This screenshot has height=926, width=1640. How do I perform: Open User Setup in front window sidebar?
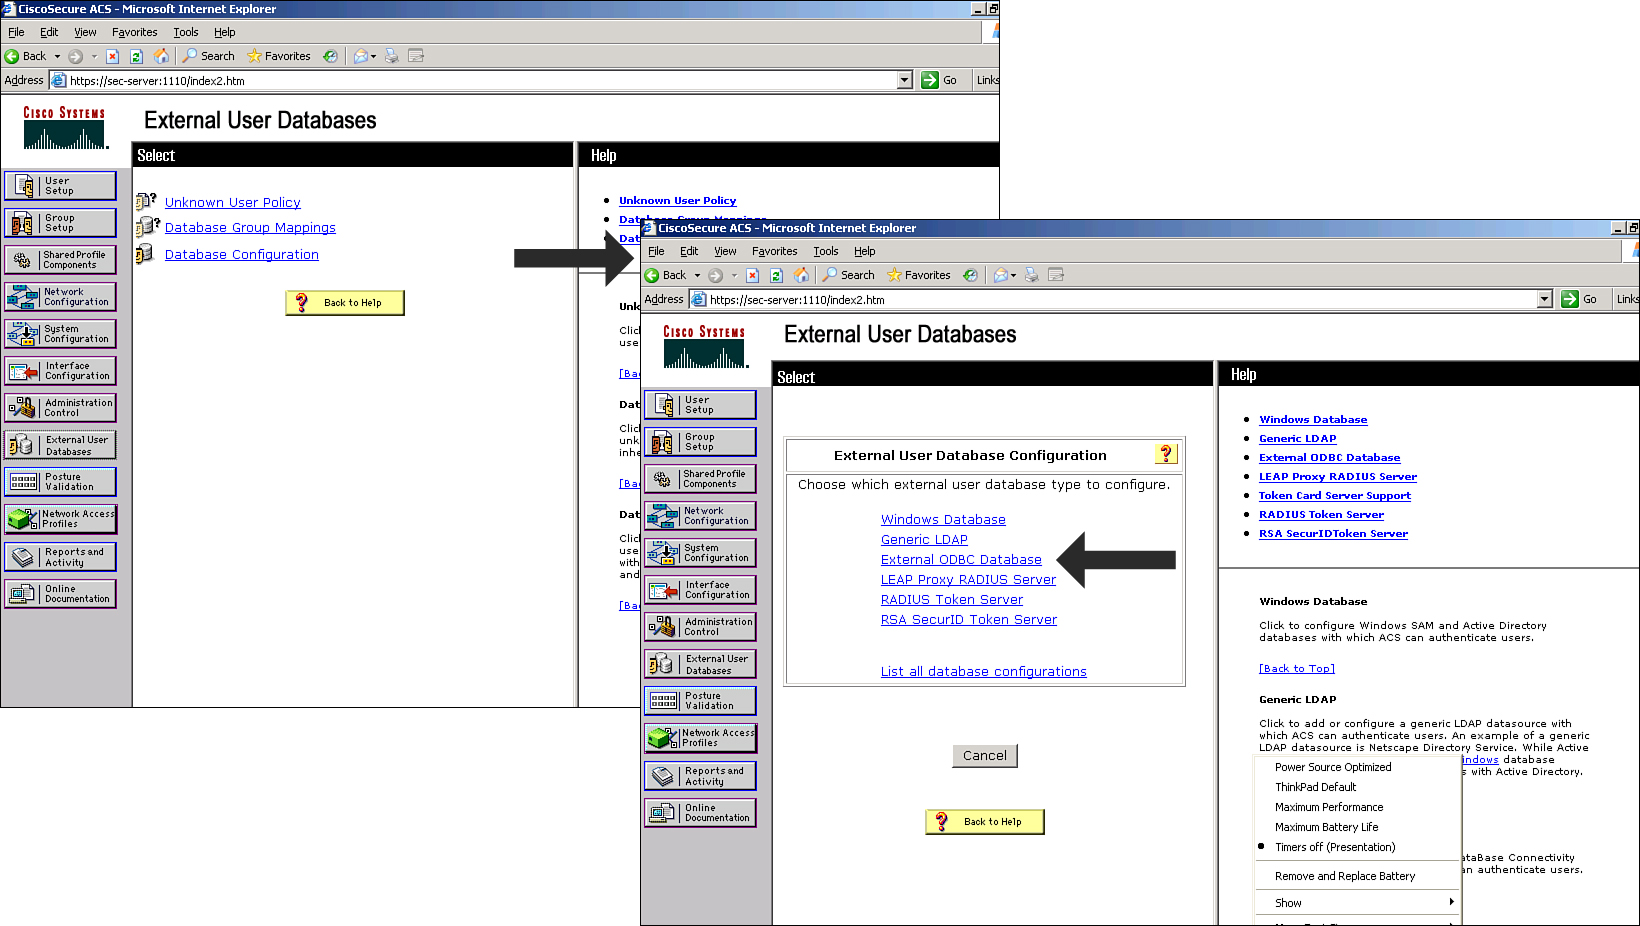(700, 405)
